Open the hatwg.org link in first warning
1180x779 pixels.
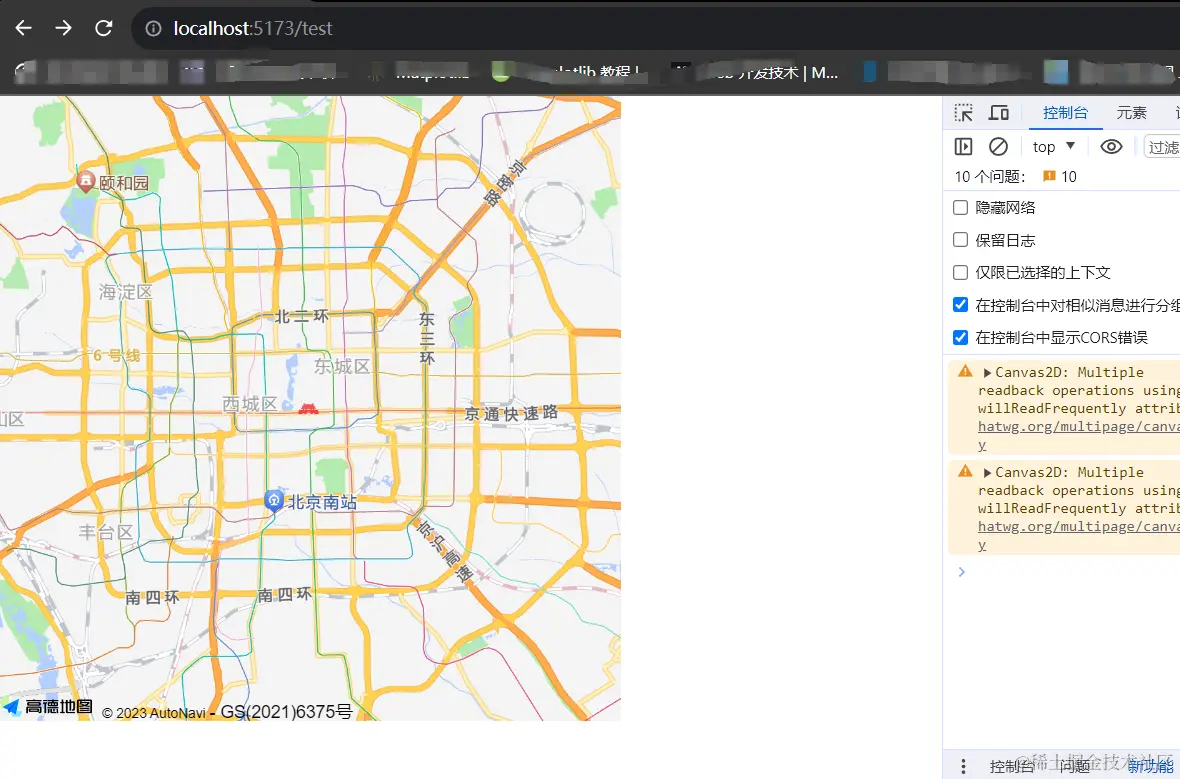pyautogui.click(x=1078, y=427)
